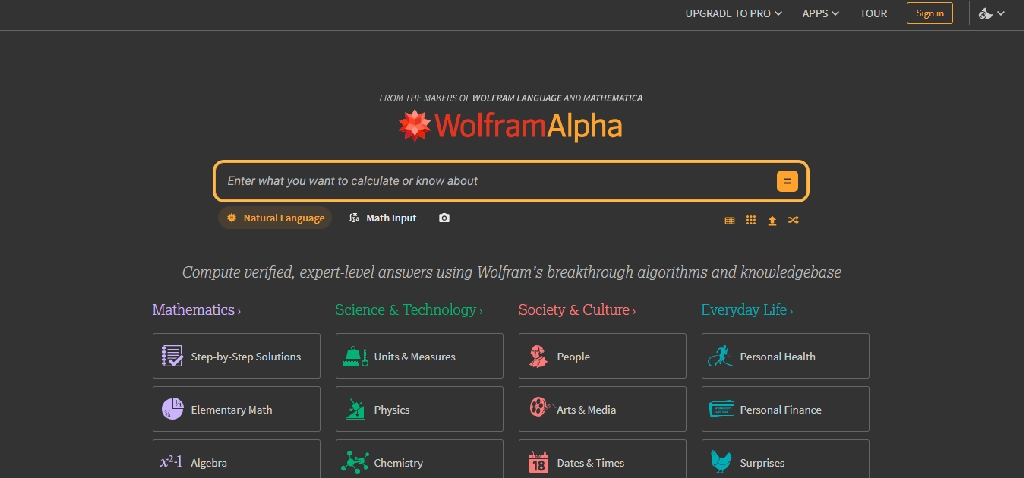Open the Science & Technology category heading
This screenshot has width=1024, height=478.
tap(409, 310)
